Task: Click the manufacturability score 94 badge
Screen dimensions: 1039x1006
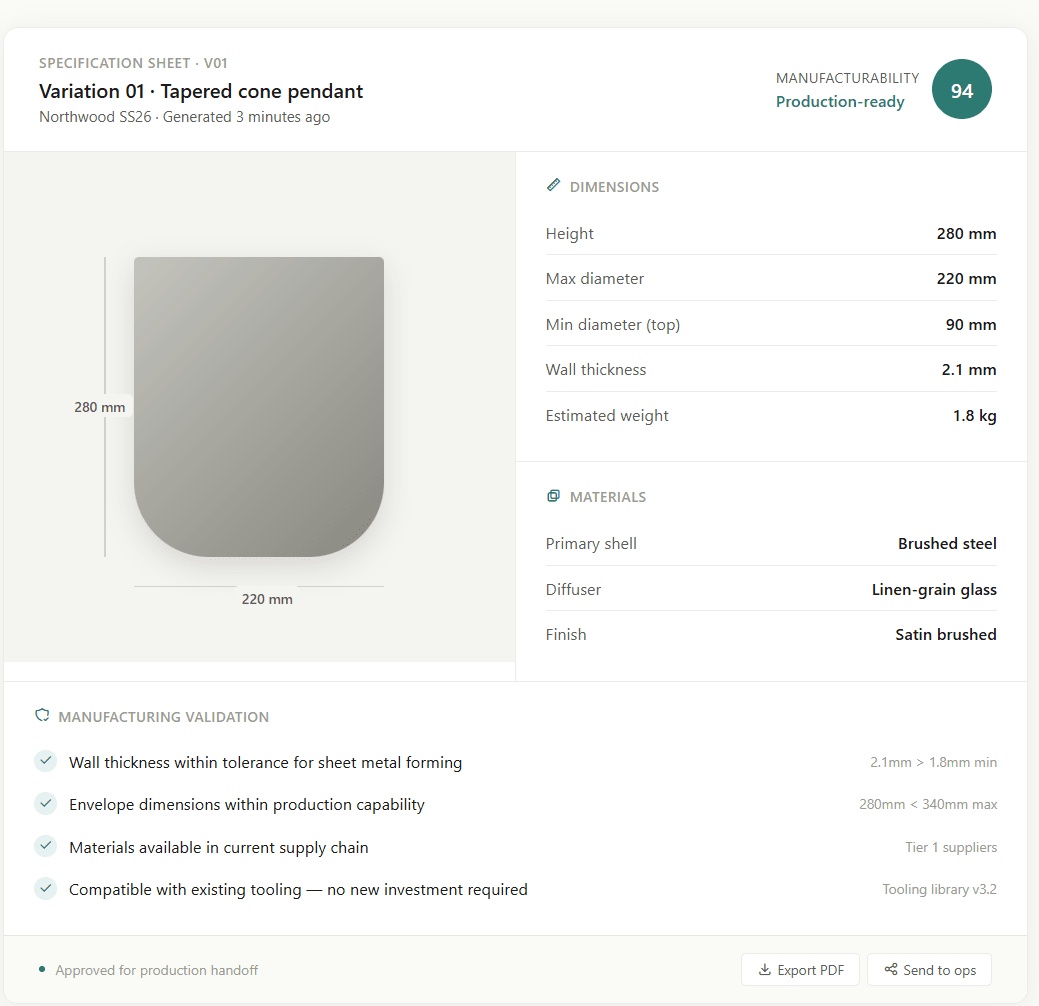Action: click(961, 89)
